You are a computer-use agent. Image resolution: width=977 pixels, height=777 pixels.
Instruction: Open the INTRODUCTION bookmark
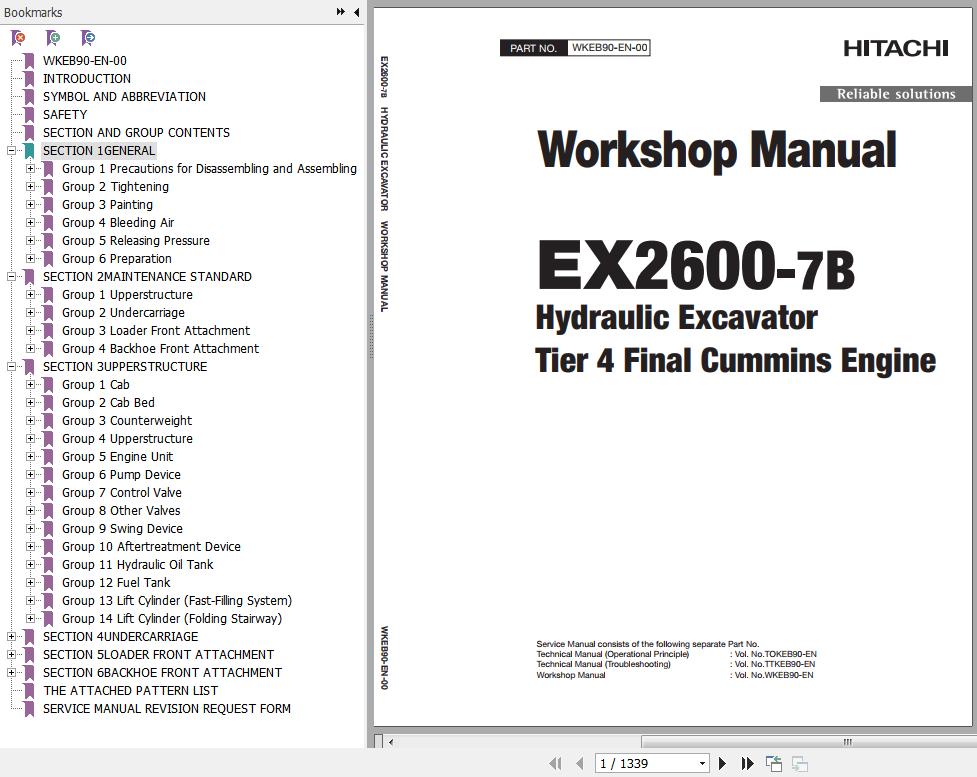tap(87, 79)
